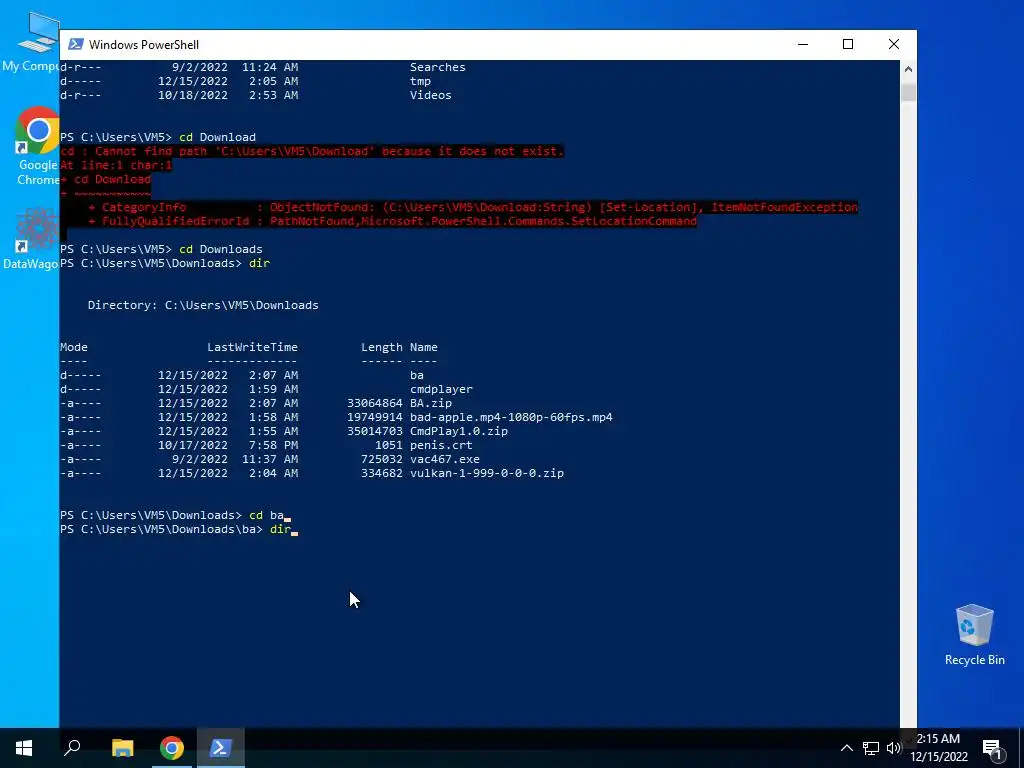This screenshot has width=1024, height=768.
Task: Click the tmp folder name
Action: pos(421,82)
